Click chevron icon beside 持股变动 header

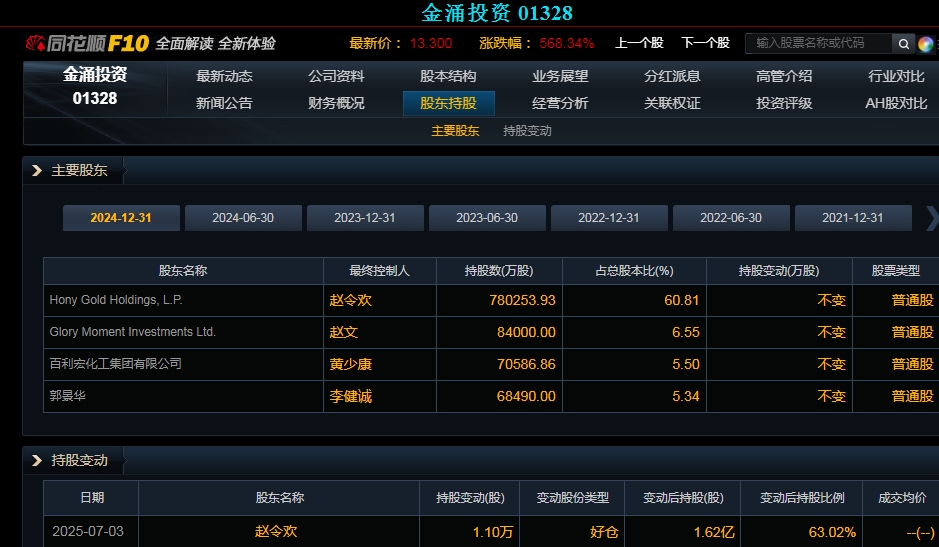[37, 461]
